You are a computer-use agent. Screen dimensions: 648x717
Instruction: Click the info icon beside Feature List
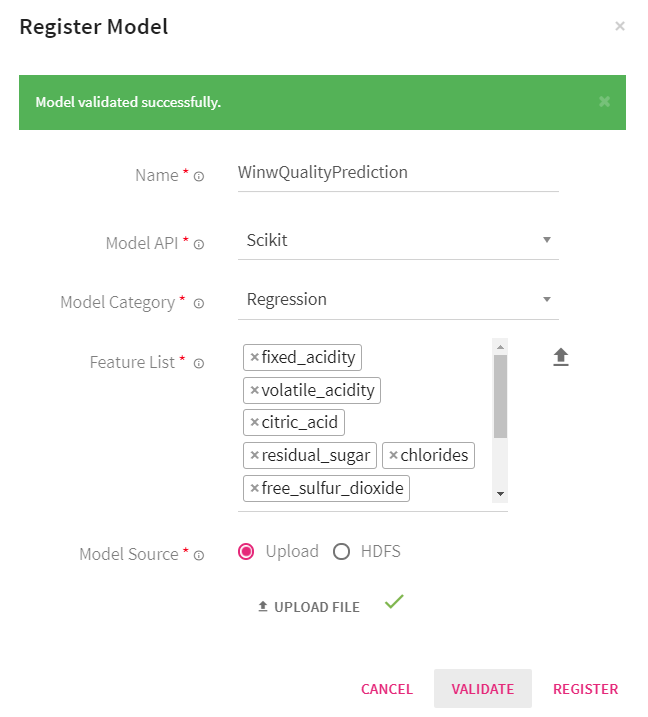[x=199, y=363]
